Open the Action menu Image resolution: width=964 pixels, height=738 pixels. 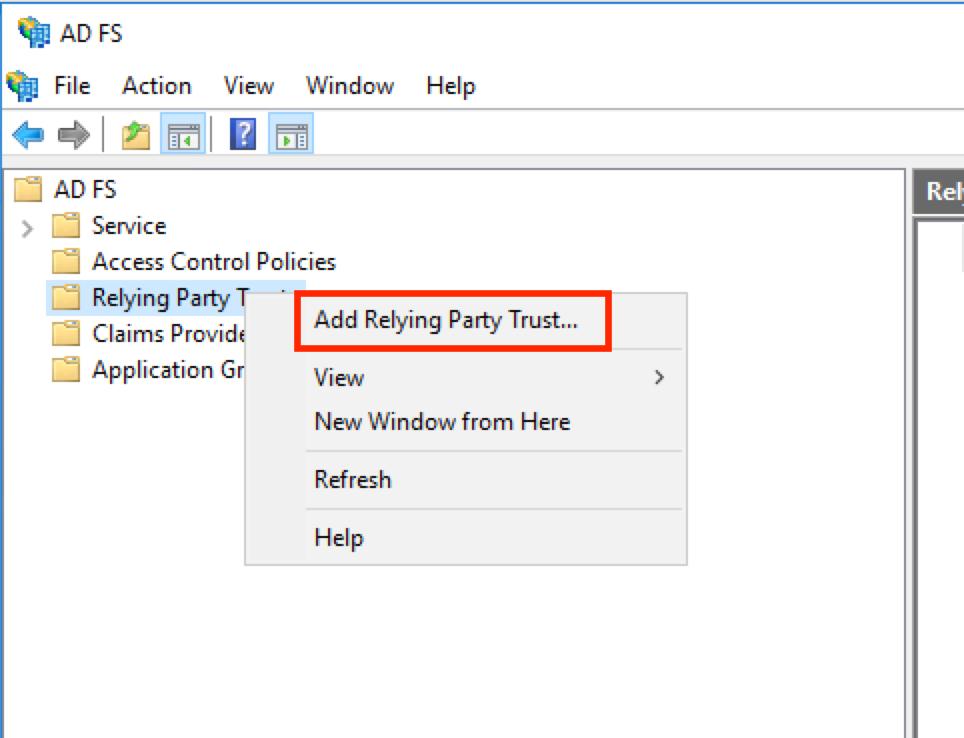[156, 86]
